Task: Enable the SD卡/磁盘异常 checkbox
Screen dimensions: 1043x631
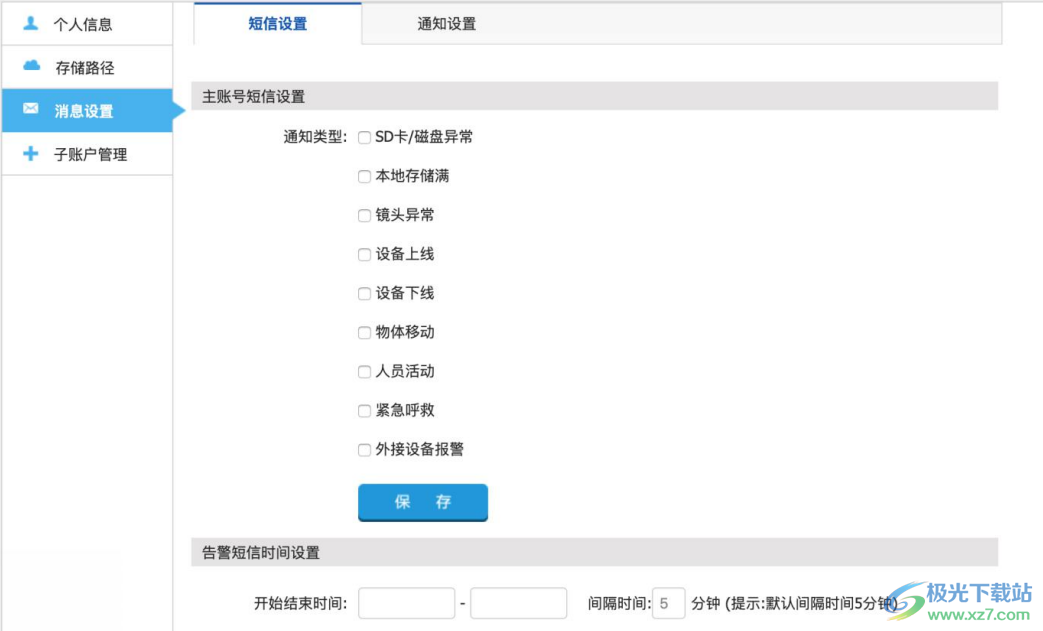Action: 365,138
